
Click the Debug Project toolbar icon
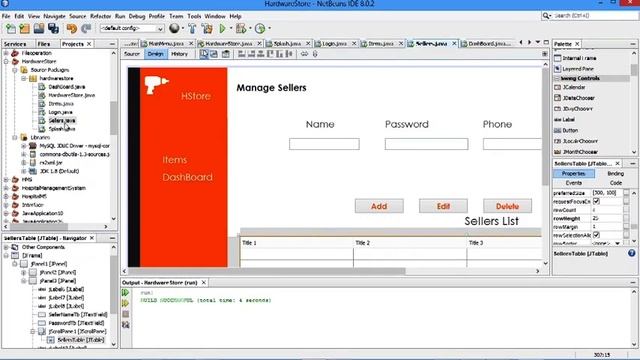point(241,29)
